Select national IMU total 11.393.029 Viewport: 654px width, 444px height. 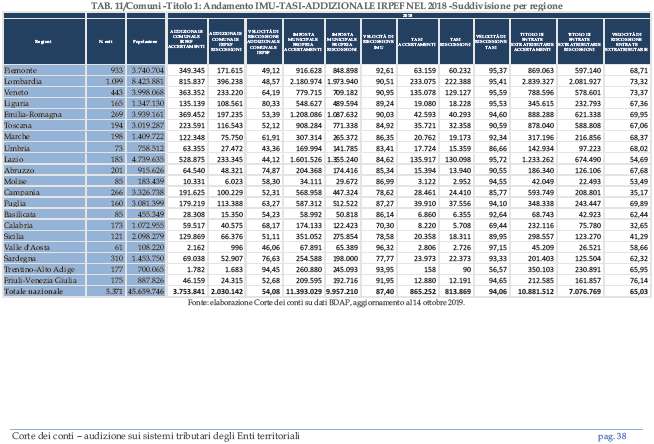304,291
